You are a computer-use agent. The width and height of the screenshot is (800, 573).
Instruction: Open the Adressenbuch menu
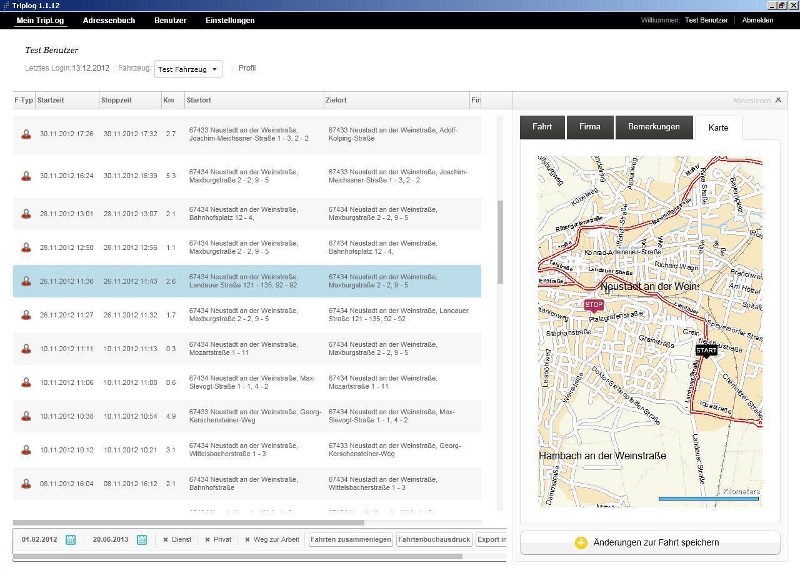109,20
